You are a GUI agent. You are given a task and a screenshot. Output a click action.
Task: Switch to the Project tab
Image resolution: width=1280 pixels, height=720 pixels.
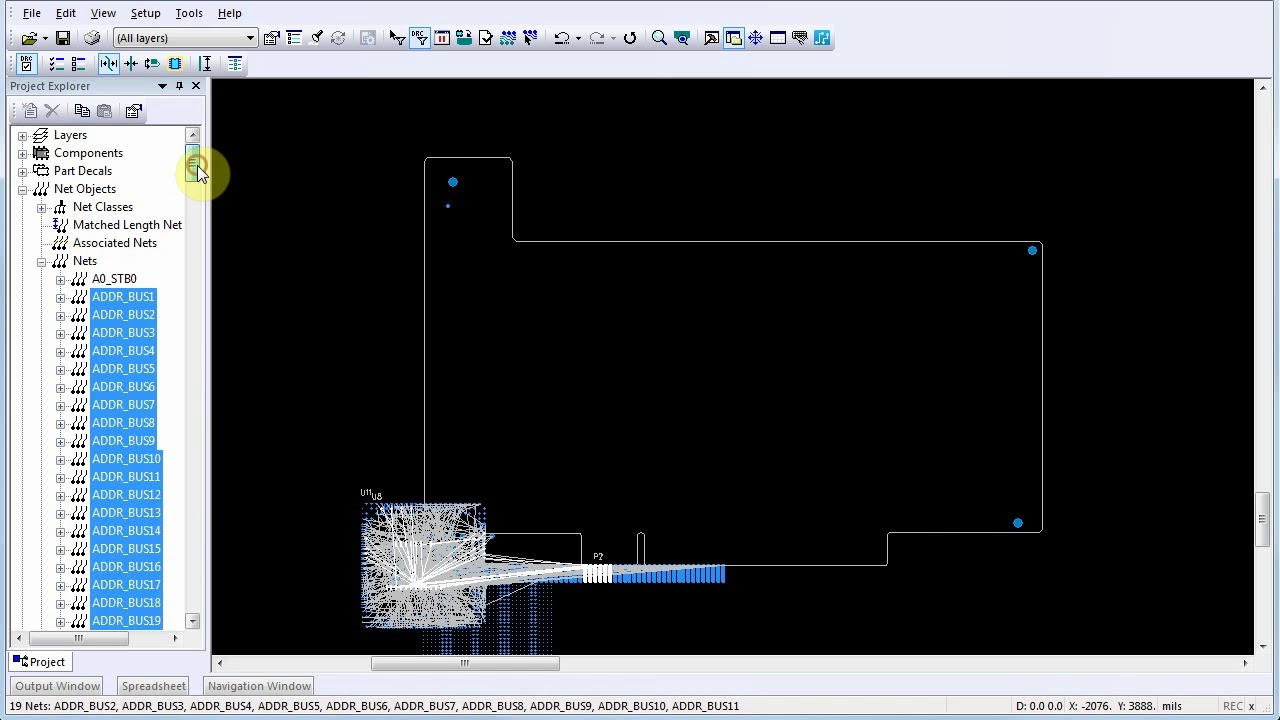[39, 662]
